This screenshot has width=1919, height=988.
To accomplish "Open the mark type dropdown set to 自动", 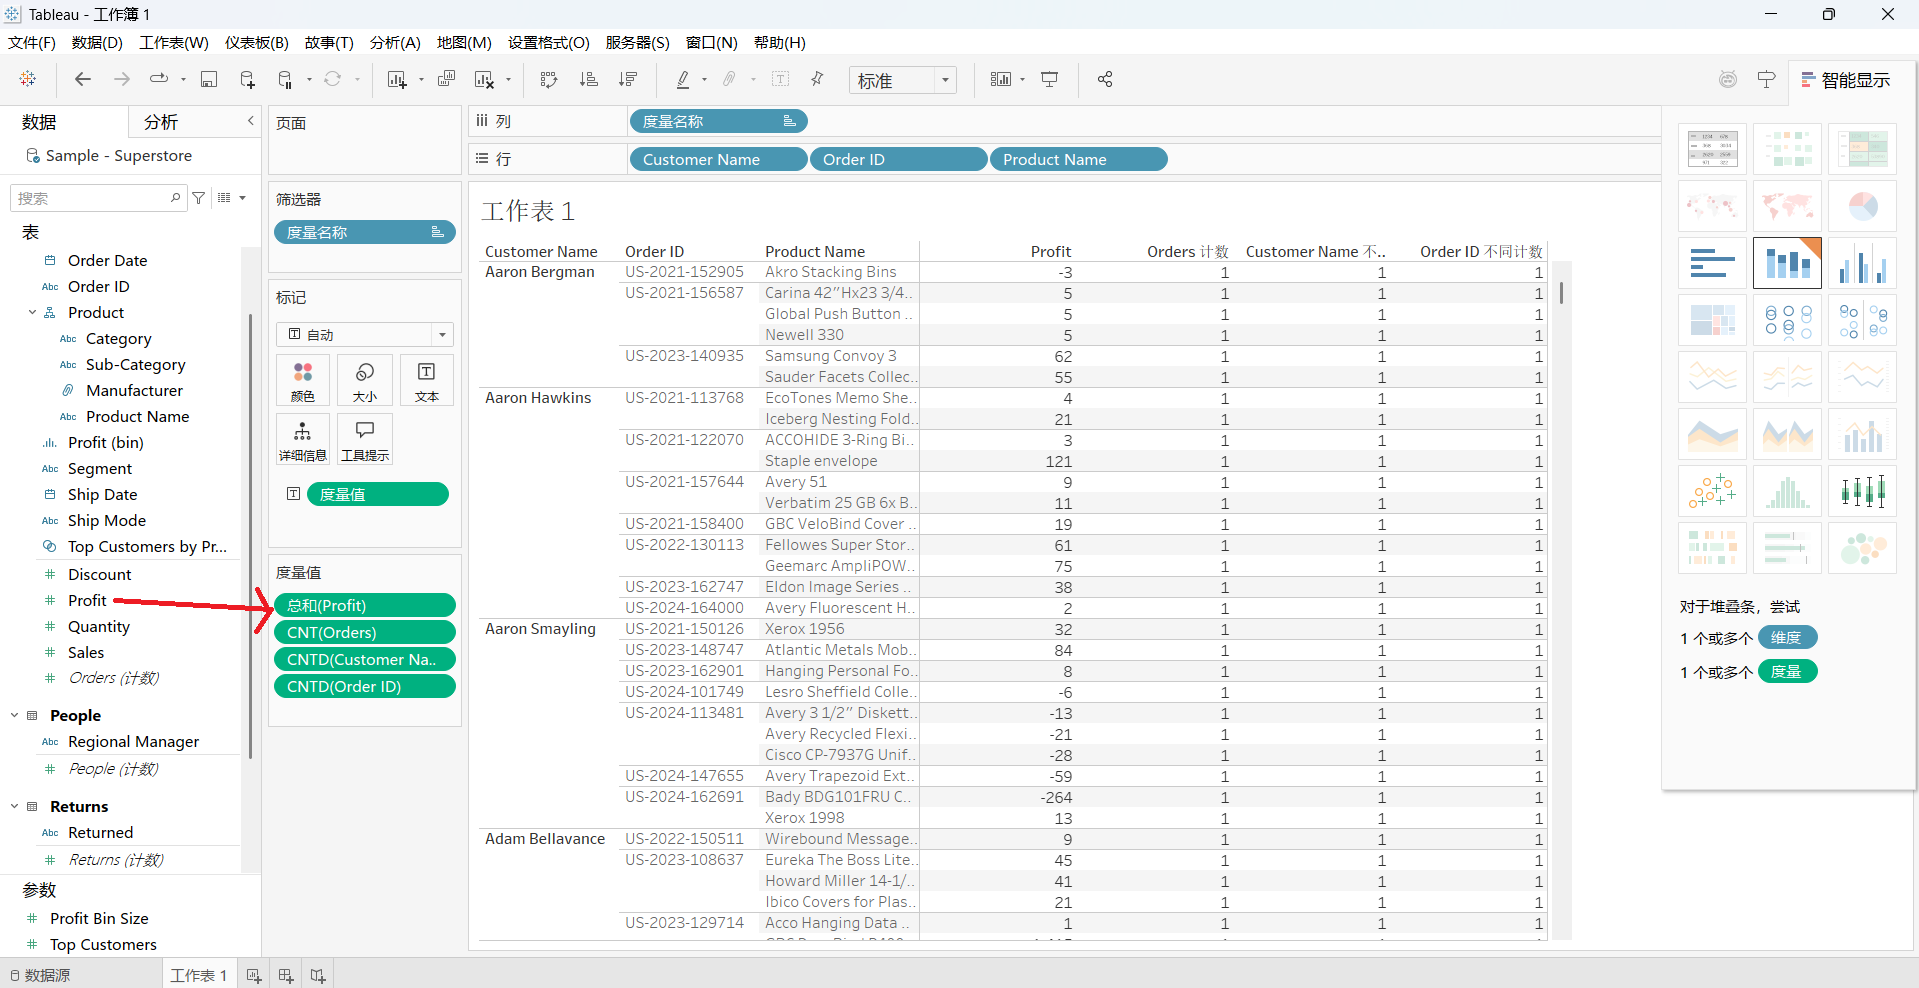I will coord(365,334).
